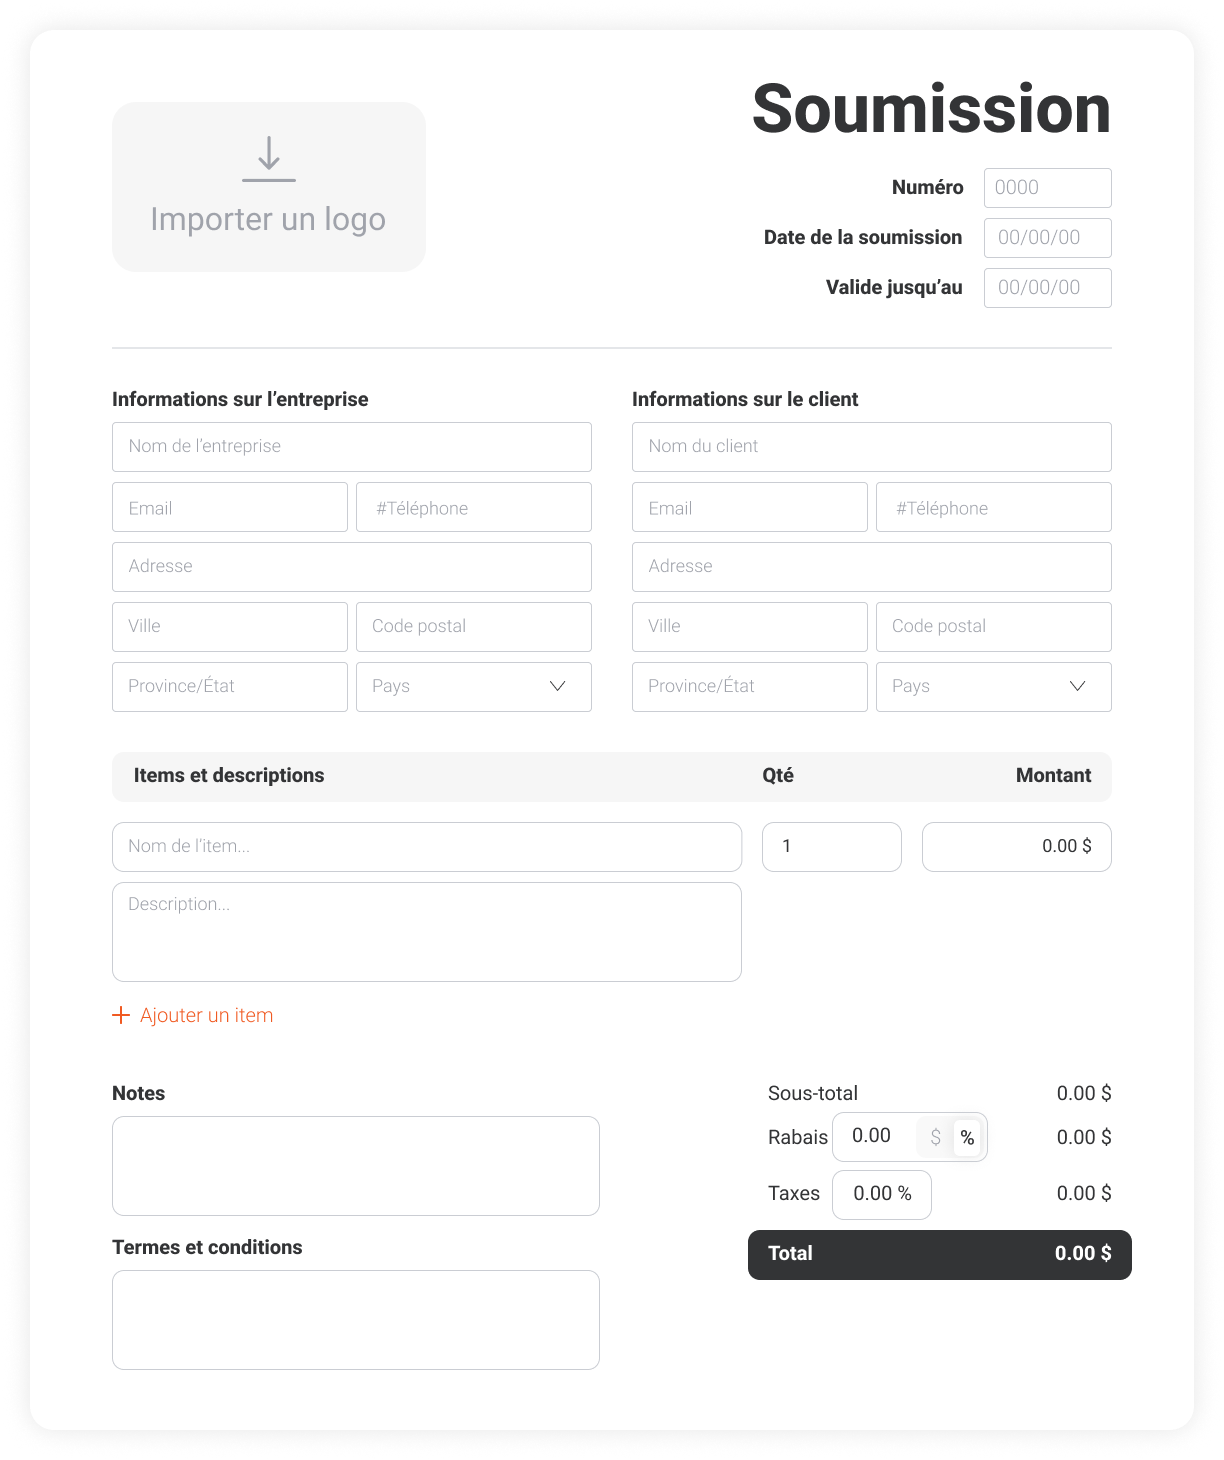Click the Nom du client field
Screen dimensions: 1224x1460
point(871,447)
